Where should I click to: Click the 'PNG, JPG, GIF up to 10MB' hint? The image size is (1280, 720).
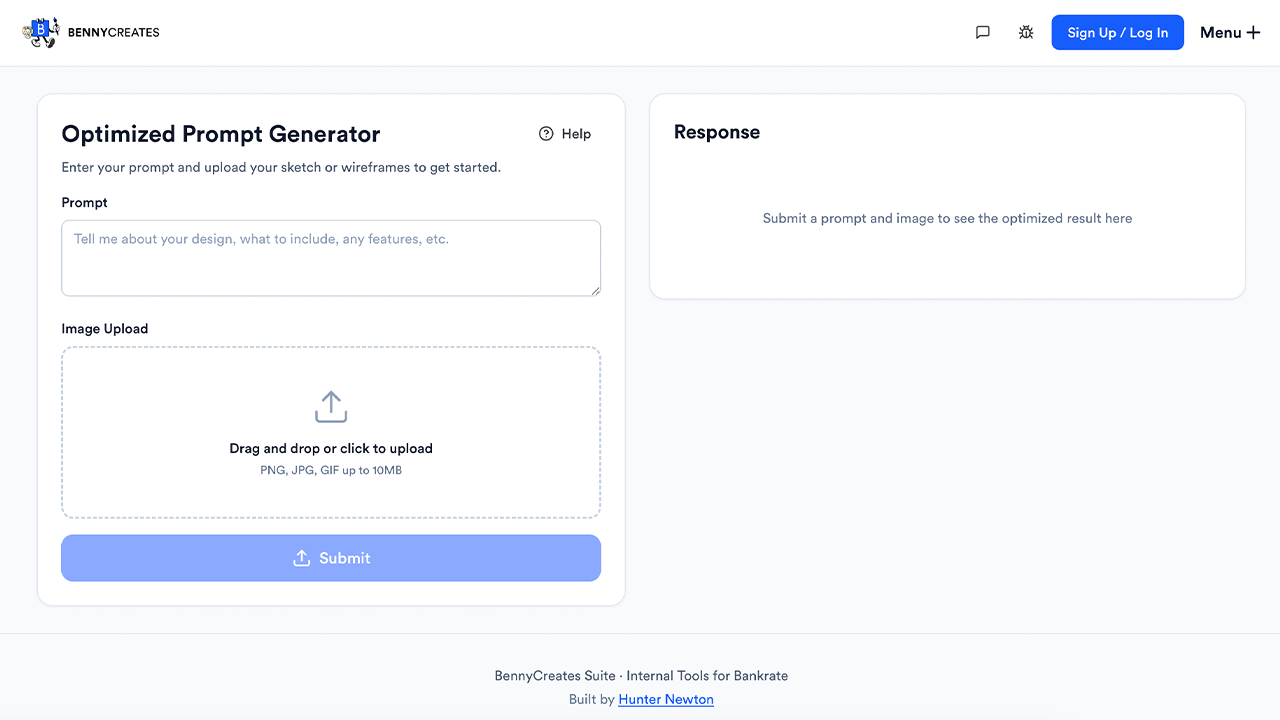(331, 470)
